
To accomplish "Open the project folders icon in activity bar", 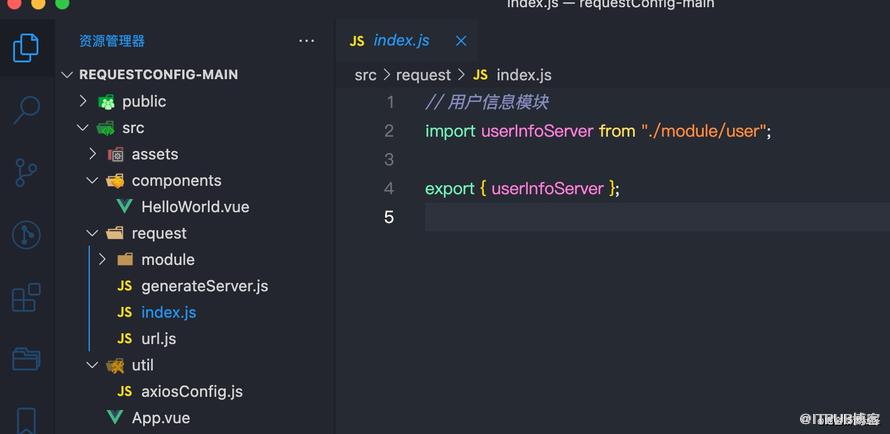I will pos(26,359).
